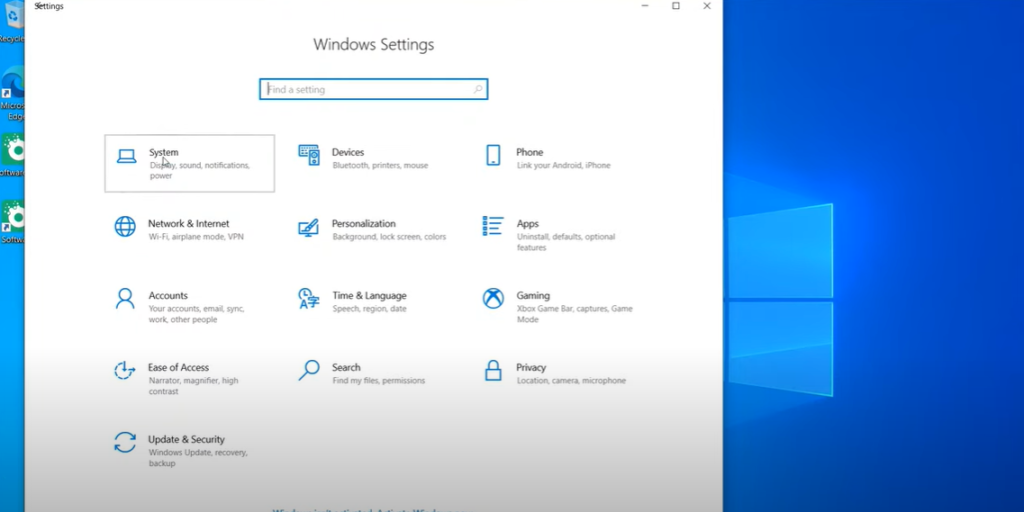Open the Privacy padlock icon
The width and height of the screenshot is (1024, 512).
tap(493, 370)
